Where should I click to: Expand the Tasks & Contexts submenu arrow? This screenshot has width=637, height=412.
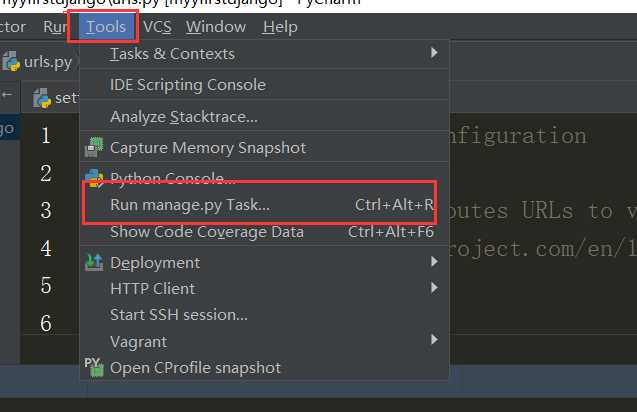coord(434,53)
